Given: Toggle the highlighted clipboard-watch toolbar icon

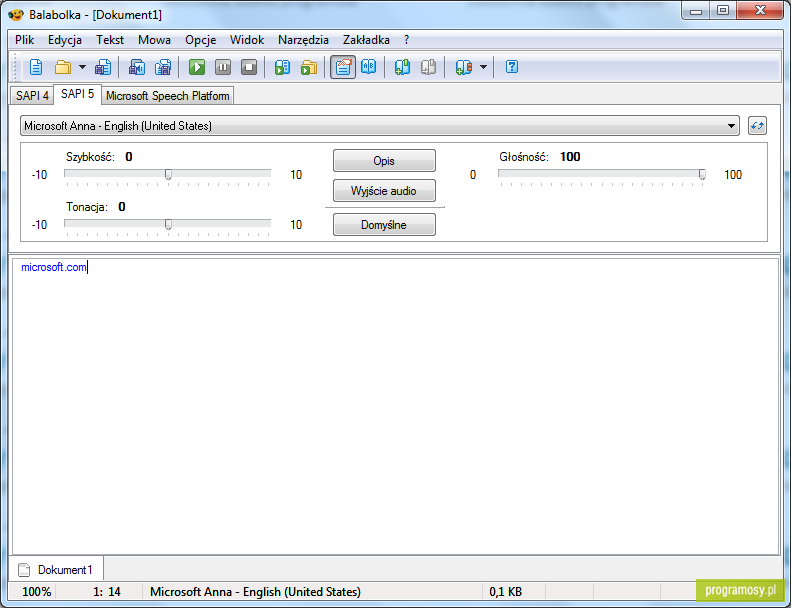Looking at the screenshot, I should (343, 67).
